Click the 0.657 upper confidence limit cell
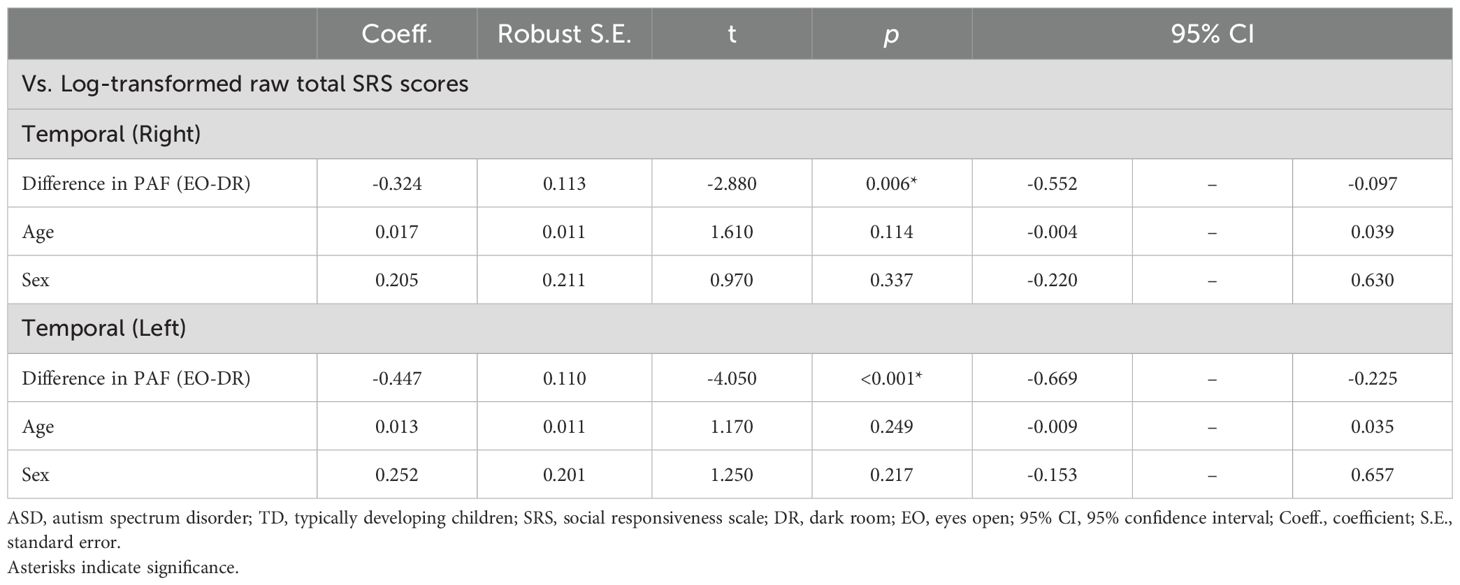Image resolution: width=1460 pixels, height=585 pixels. click(x=1371, y=475)
